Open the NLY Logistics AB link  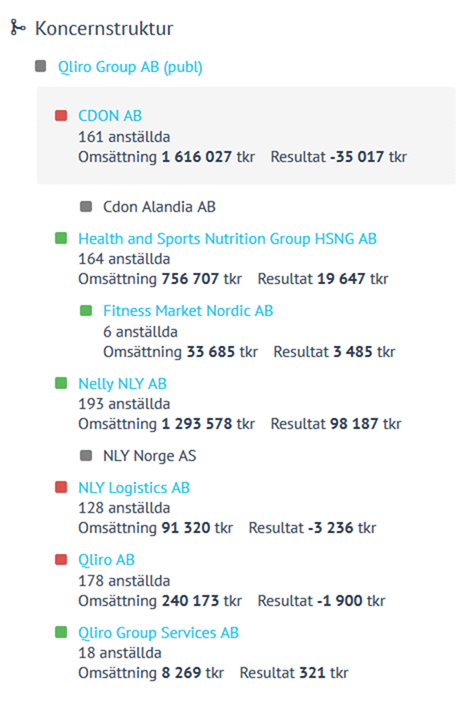134,488
